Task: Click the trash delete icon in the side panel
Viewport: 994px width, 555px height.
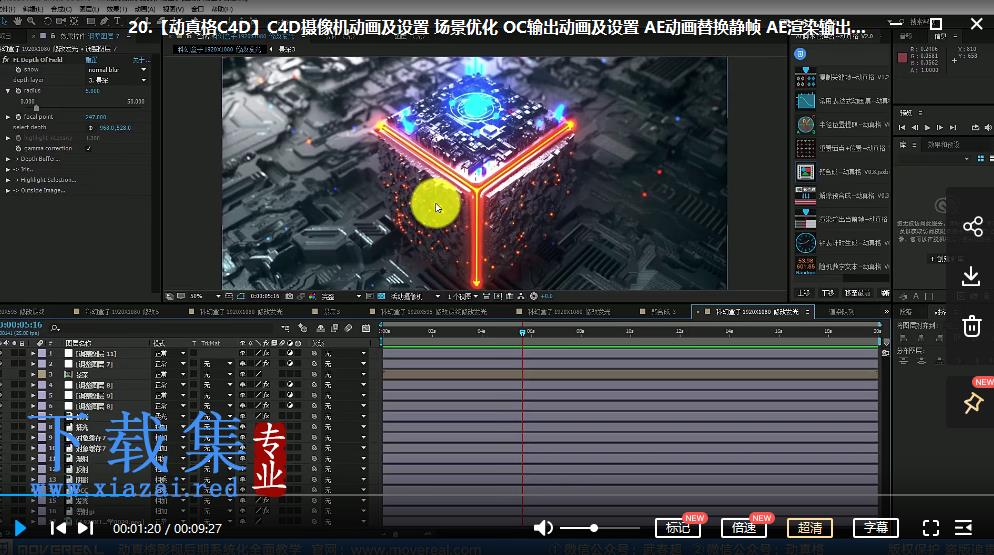Action: (972, 326)
